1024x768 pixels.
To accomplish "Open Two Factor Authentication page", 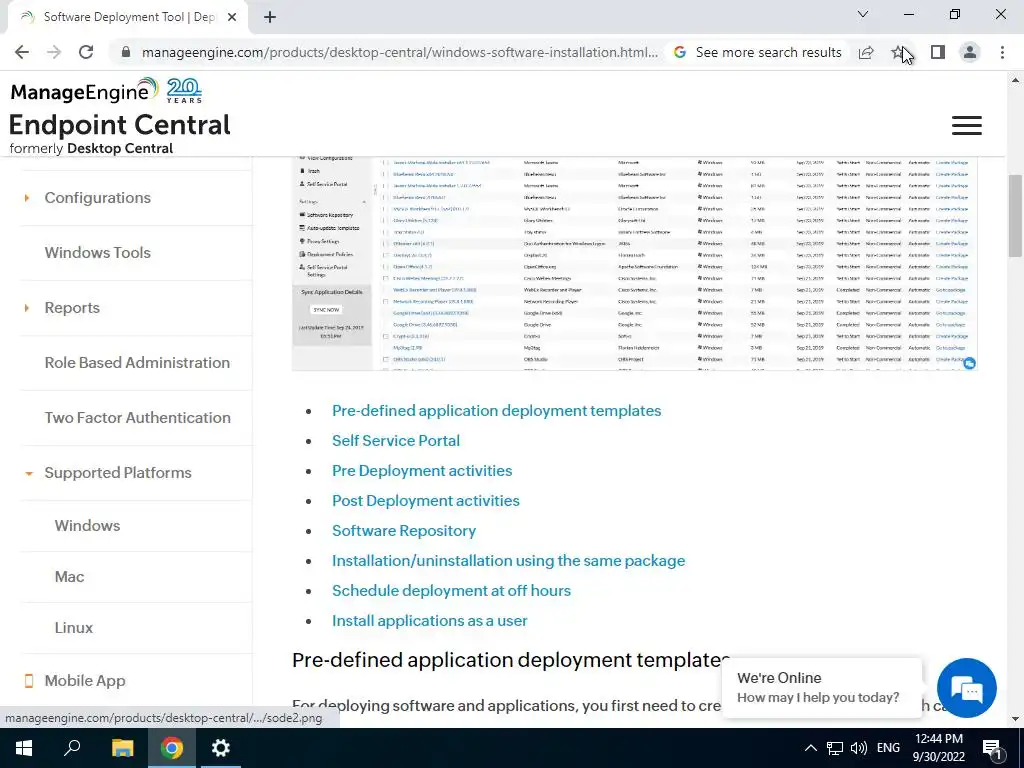I will [137, 417].
